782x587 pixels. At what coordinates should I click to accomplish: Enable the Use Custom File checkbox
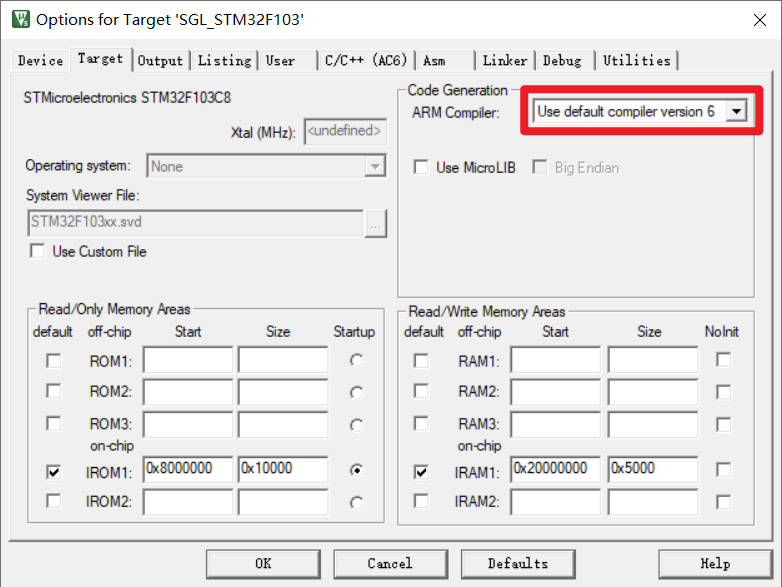click(x=38, y=251)
